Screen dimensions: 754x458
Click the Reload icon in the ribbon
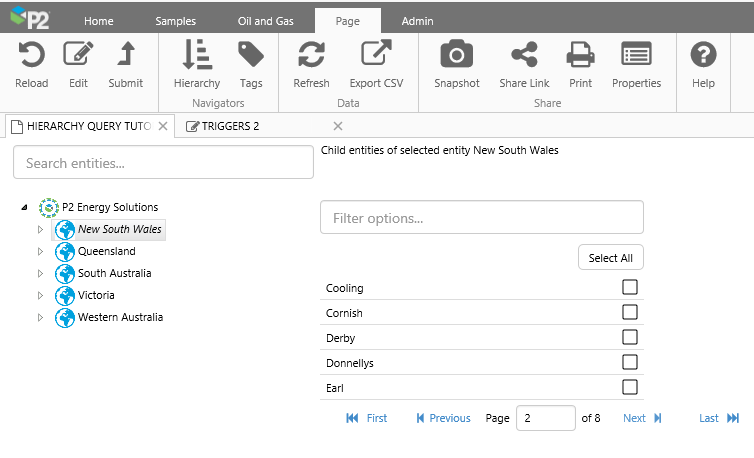(32, 56)
